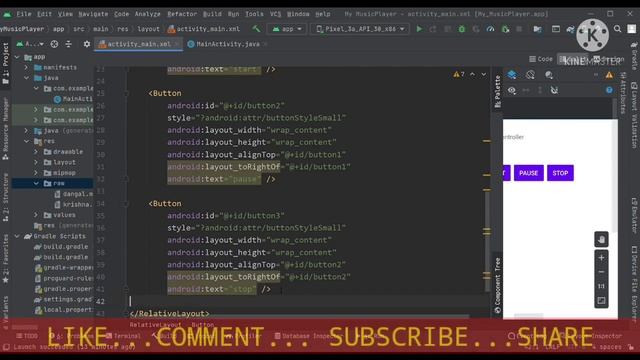The height and width of the screenshot is (360, 640).
Task: Toggle the Project tool window stripe button
Action: click(x=5, y=62)
